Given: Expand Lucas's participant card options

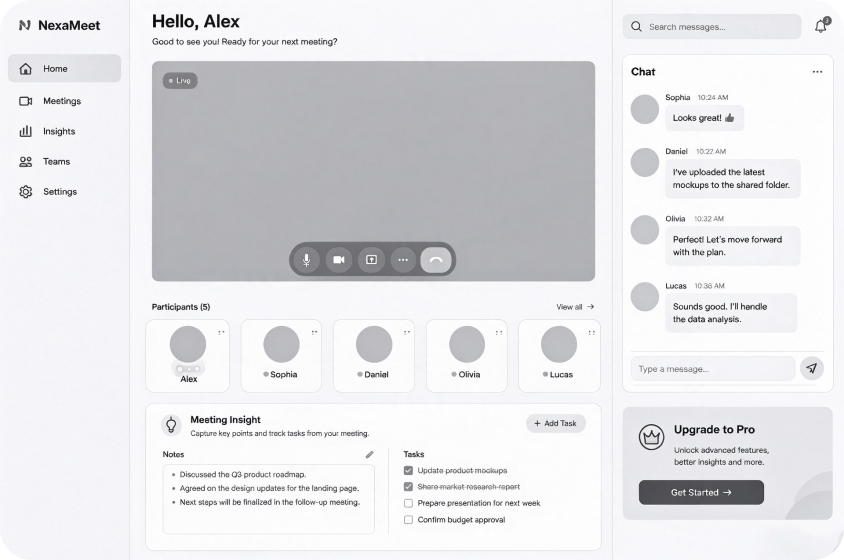Looking at the screenshot, I should (592, 333).
